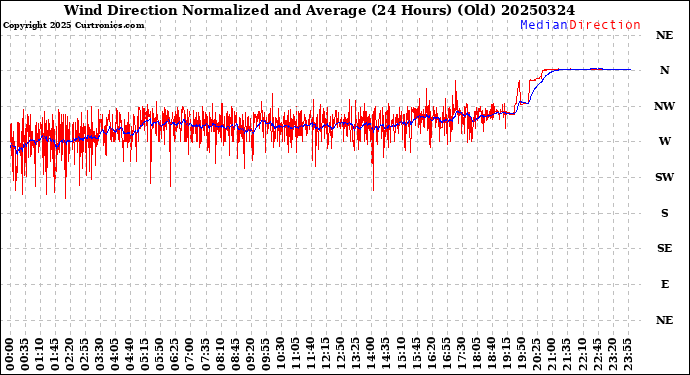
Task: Click the top NE axis label
Action: tap(664, 35)
